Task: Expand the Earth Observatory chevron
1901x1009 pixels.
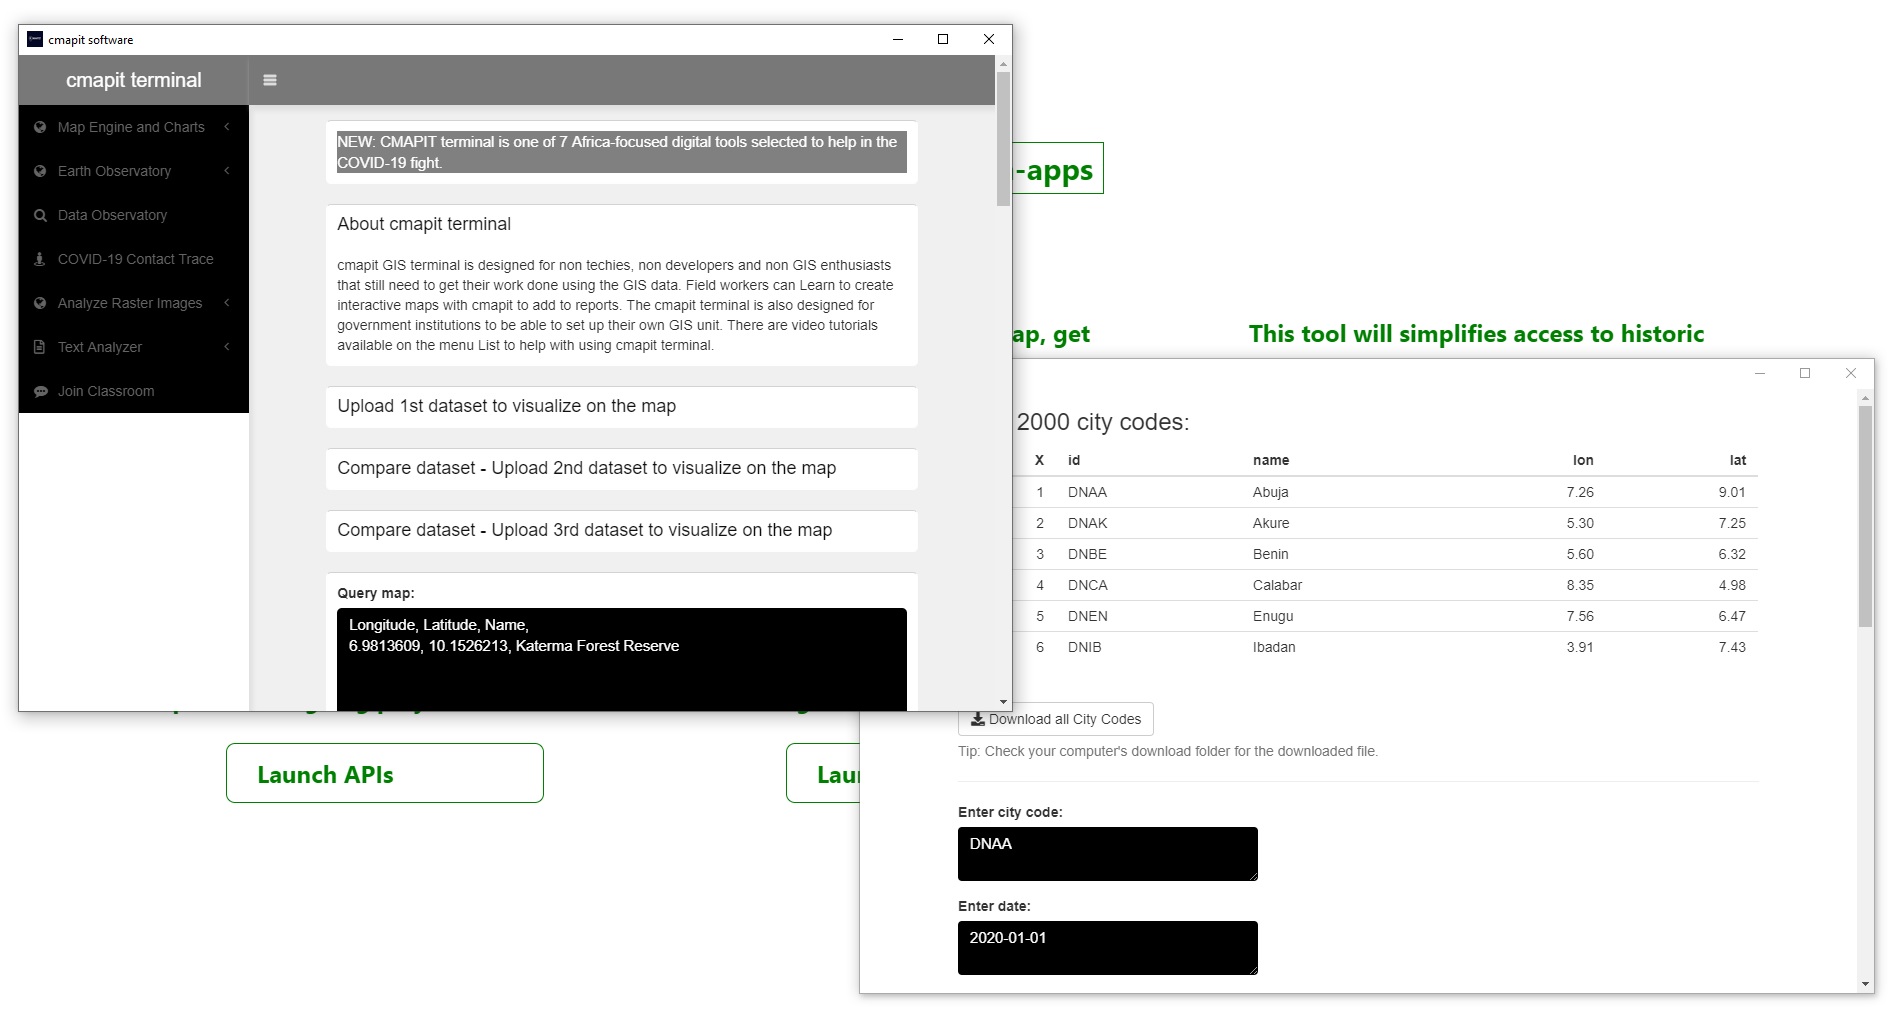Action: [x=227, y=171]
